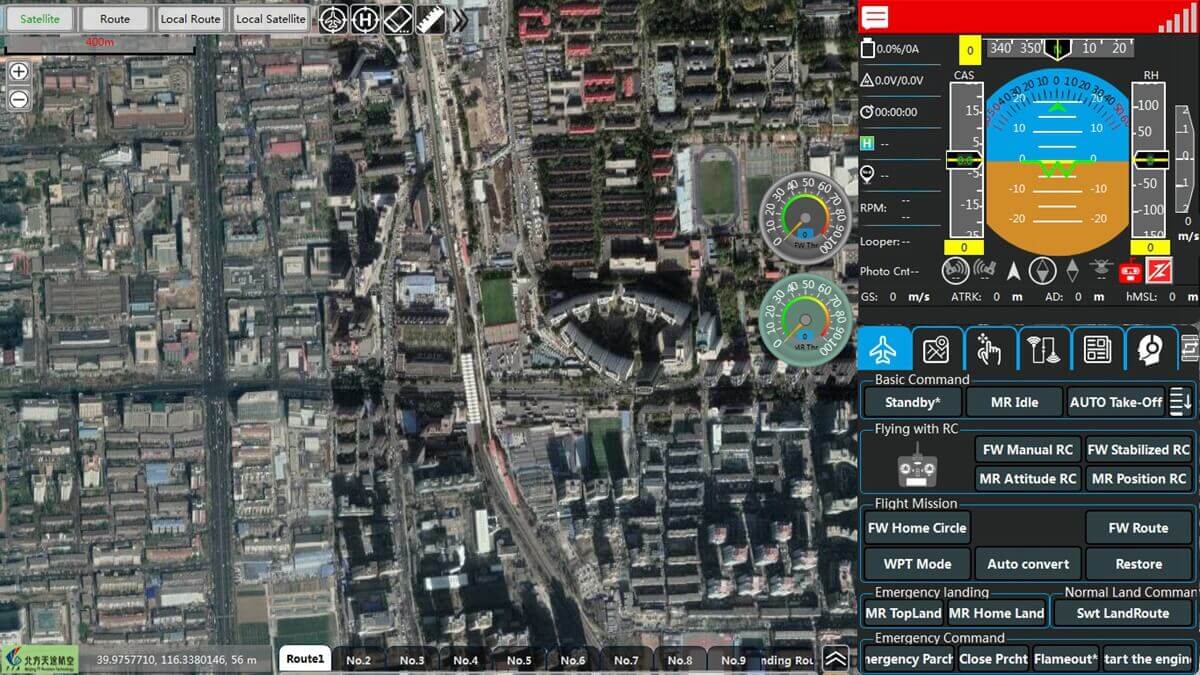Enable FW Stabilized RC mode
Image resolution: width=1200 pixels, height=675 pixels.
(1139, 450)
